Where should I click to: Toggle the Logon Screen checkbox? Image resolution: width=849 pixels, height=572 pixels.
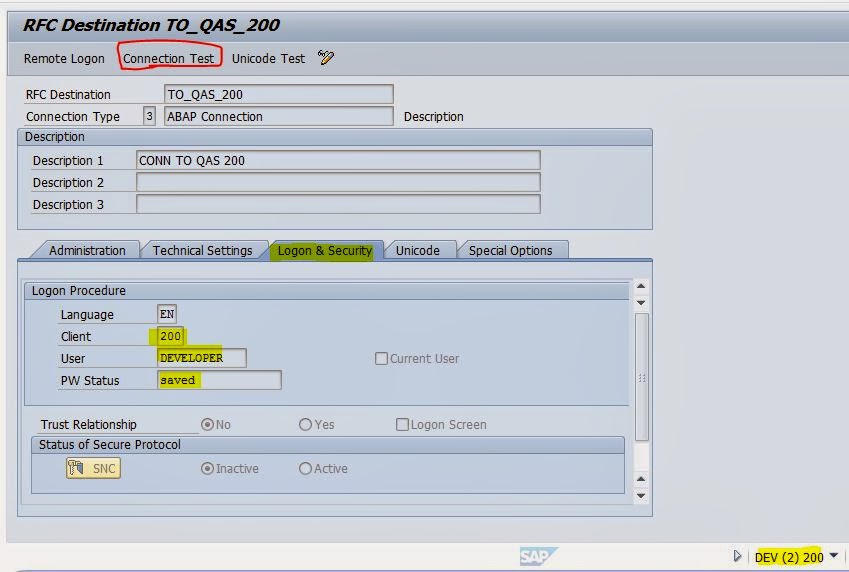402,424
